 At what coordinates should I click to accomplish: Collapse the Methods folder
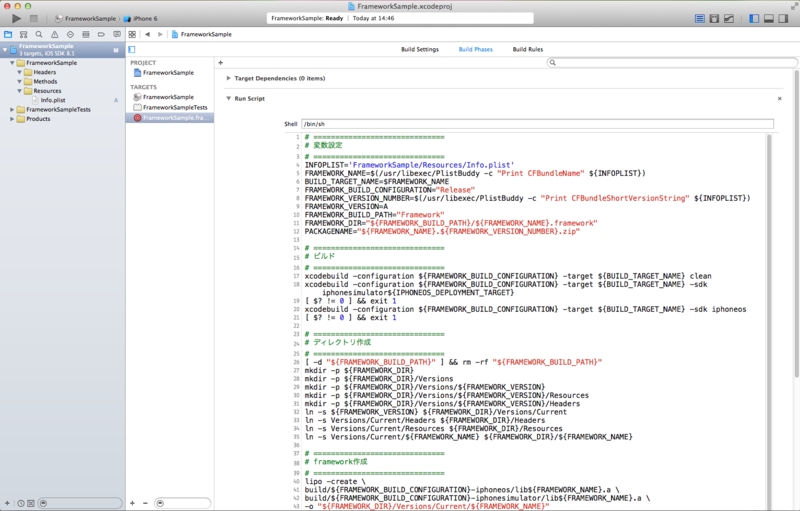pos(19,82)
